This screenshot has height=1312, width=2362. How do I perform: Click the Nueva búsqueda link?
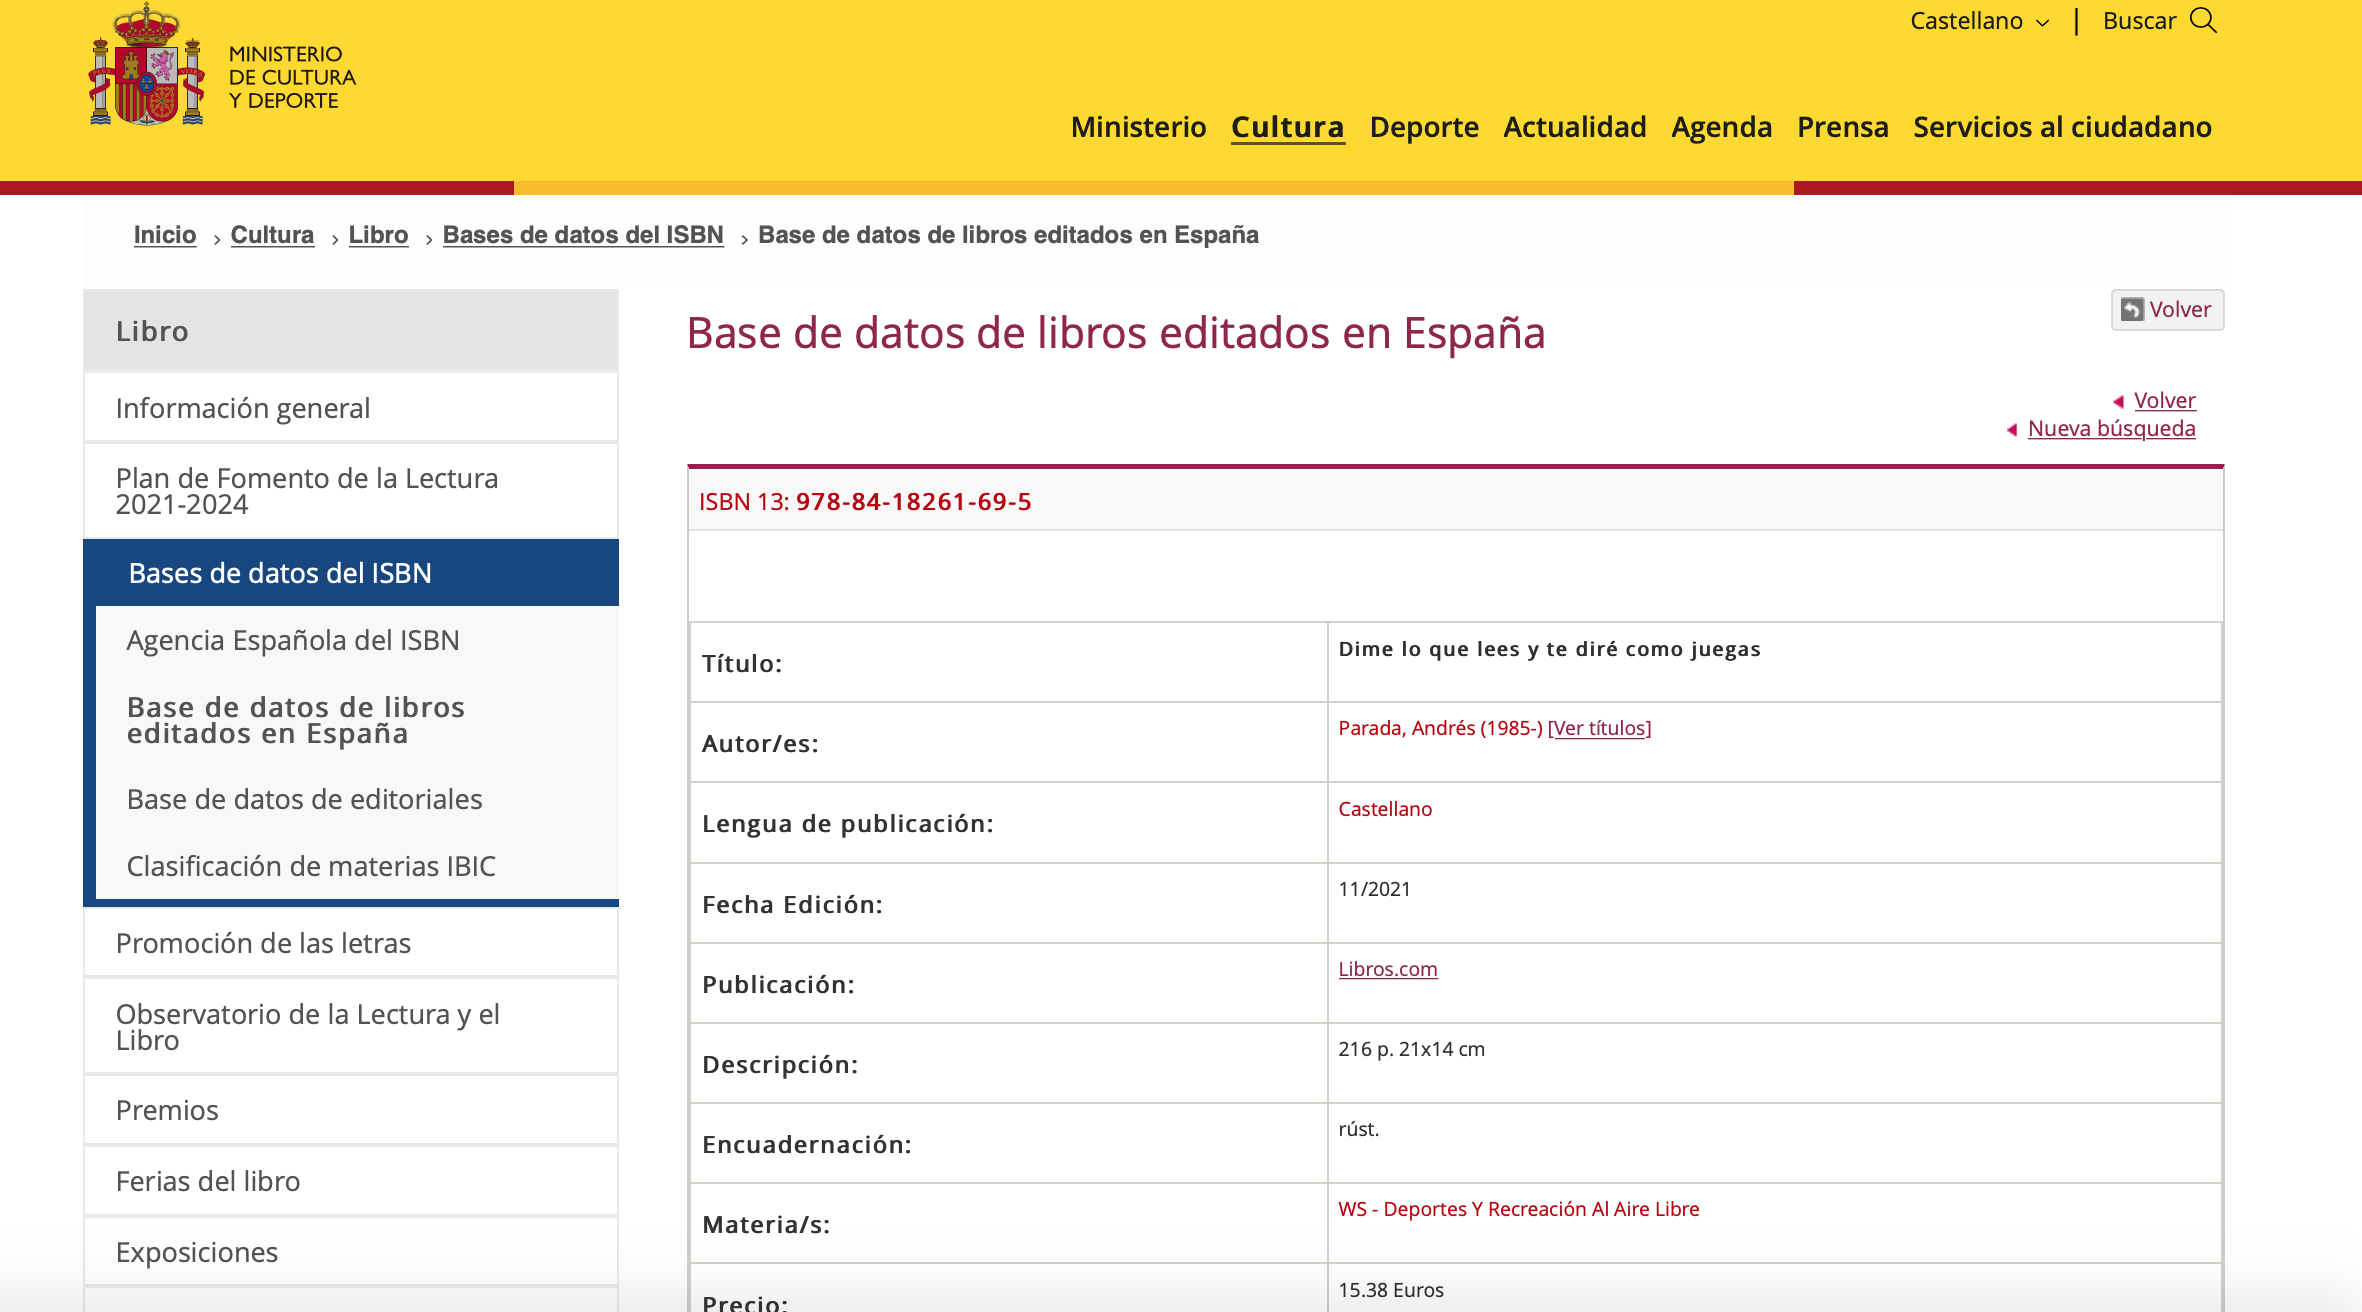tap(2111, 429)
